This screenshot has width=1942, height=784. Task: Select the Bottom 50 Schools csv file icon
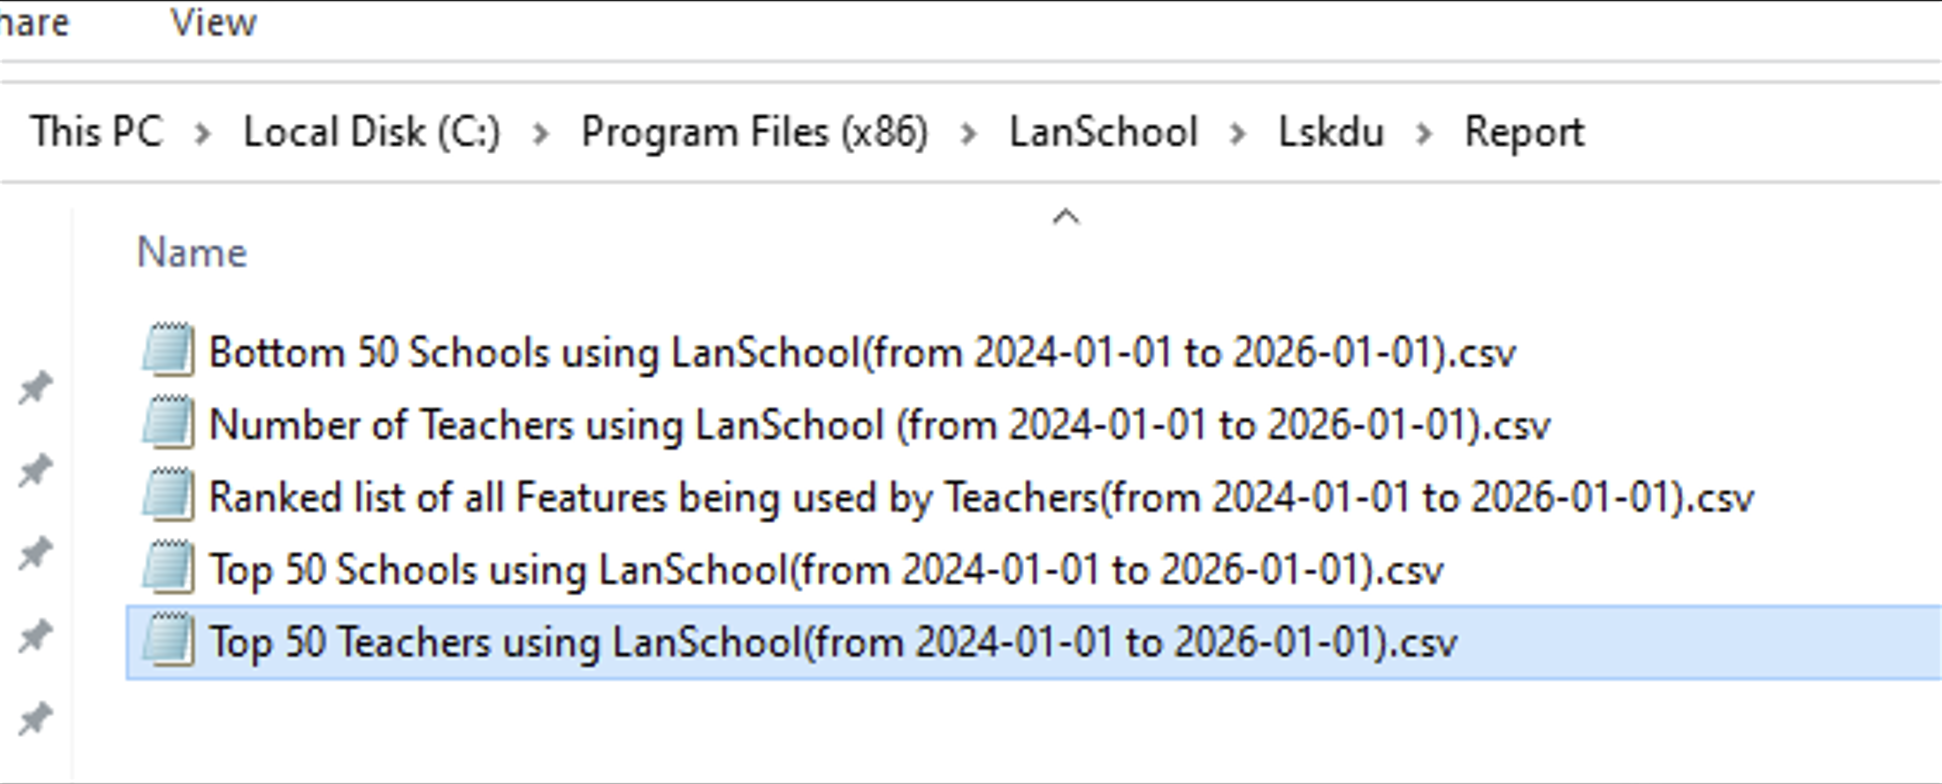click(x=168, y=350)
